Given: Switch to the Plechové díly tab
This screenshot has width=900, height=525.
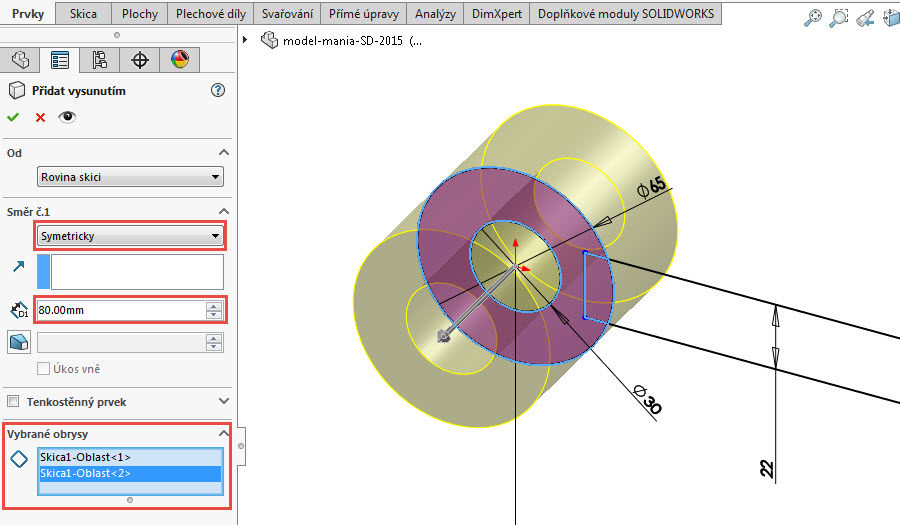Looking at the screenshot, I should pos(208,14).
